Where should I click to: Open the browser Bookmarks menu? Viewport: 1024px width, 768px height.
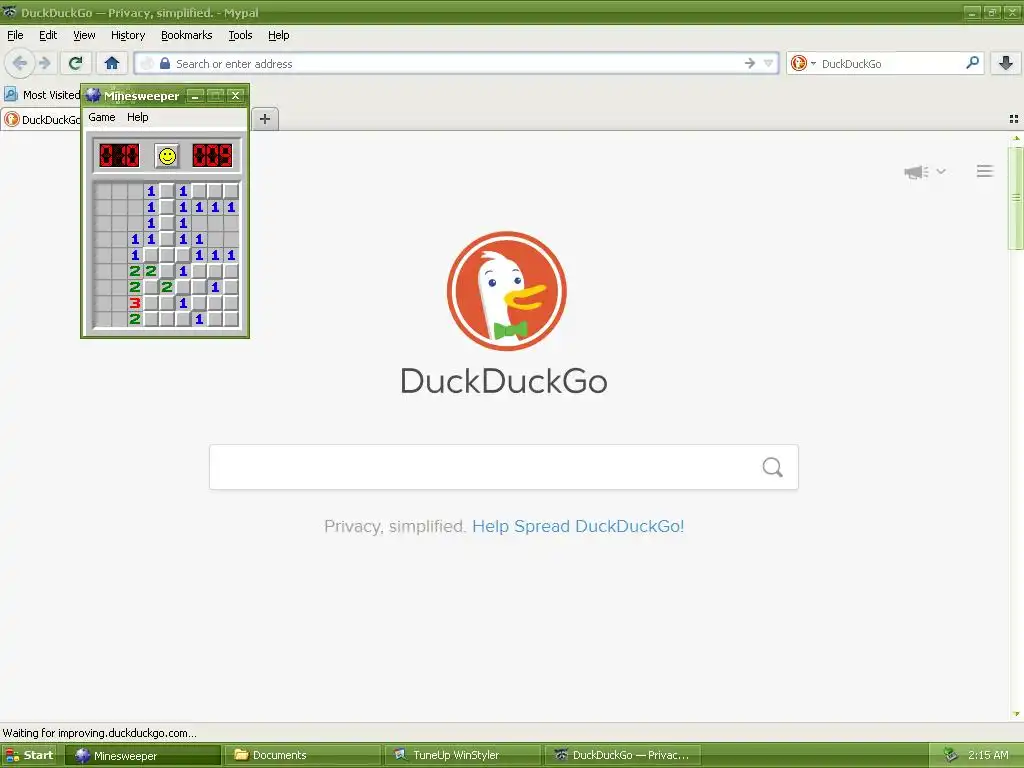pos(186,35)
